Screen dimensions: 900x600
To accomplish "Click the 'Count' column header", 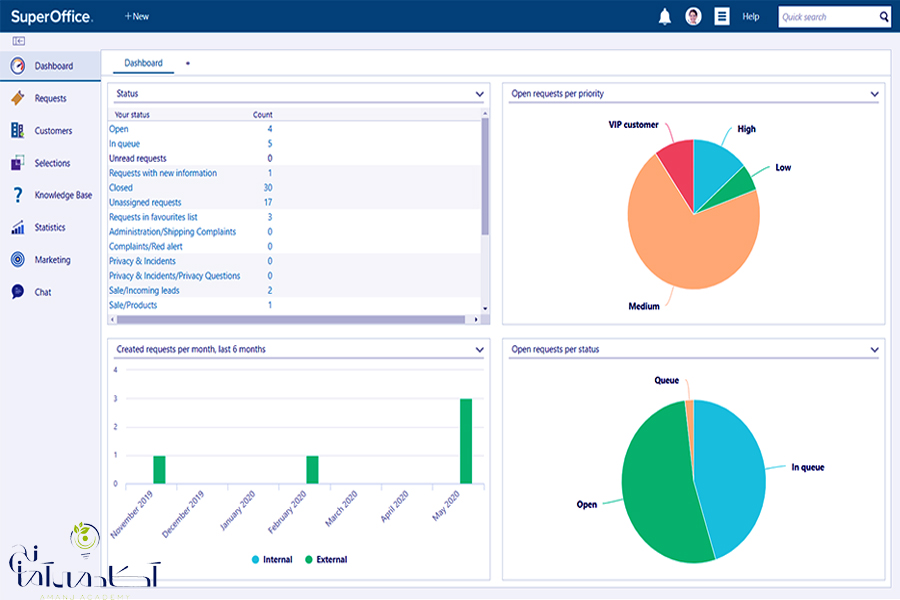I will point(263,115).
